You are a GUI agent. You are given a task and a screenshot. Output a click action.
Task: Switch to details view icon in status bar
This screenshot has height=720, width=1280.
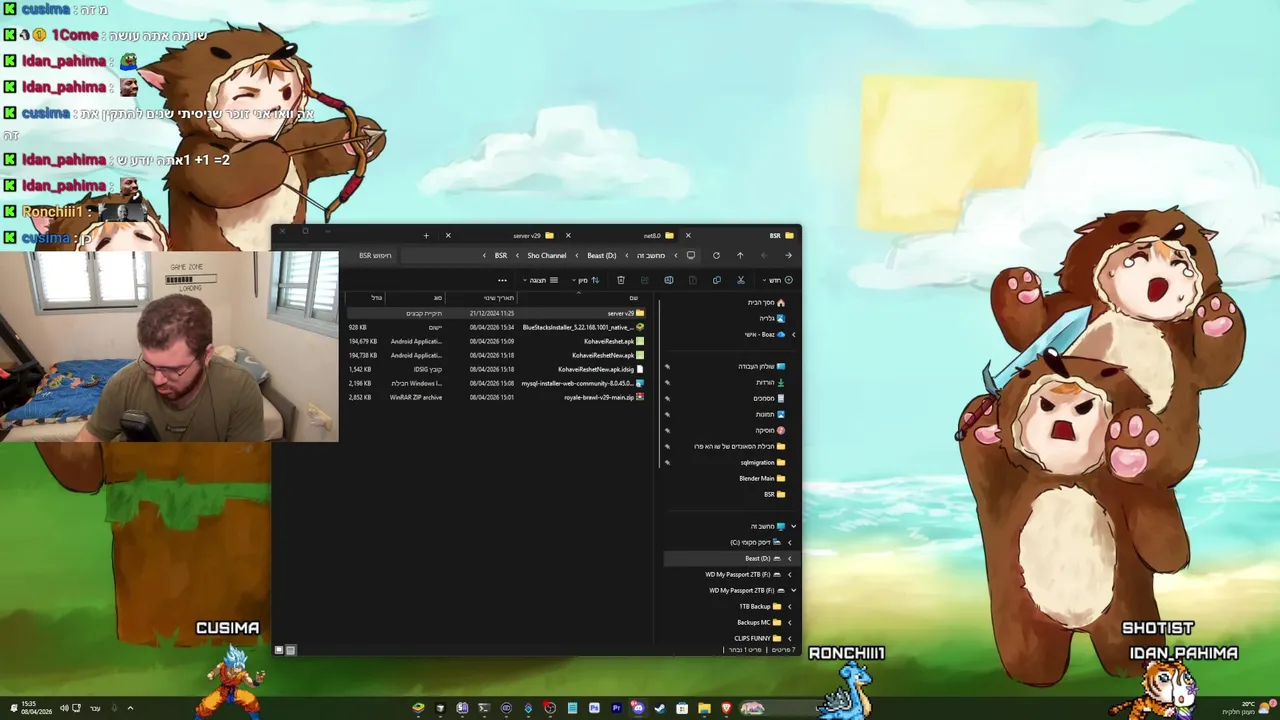click(x=291, y=650)
